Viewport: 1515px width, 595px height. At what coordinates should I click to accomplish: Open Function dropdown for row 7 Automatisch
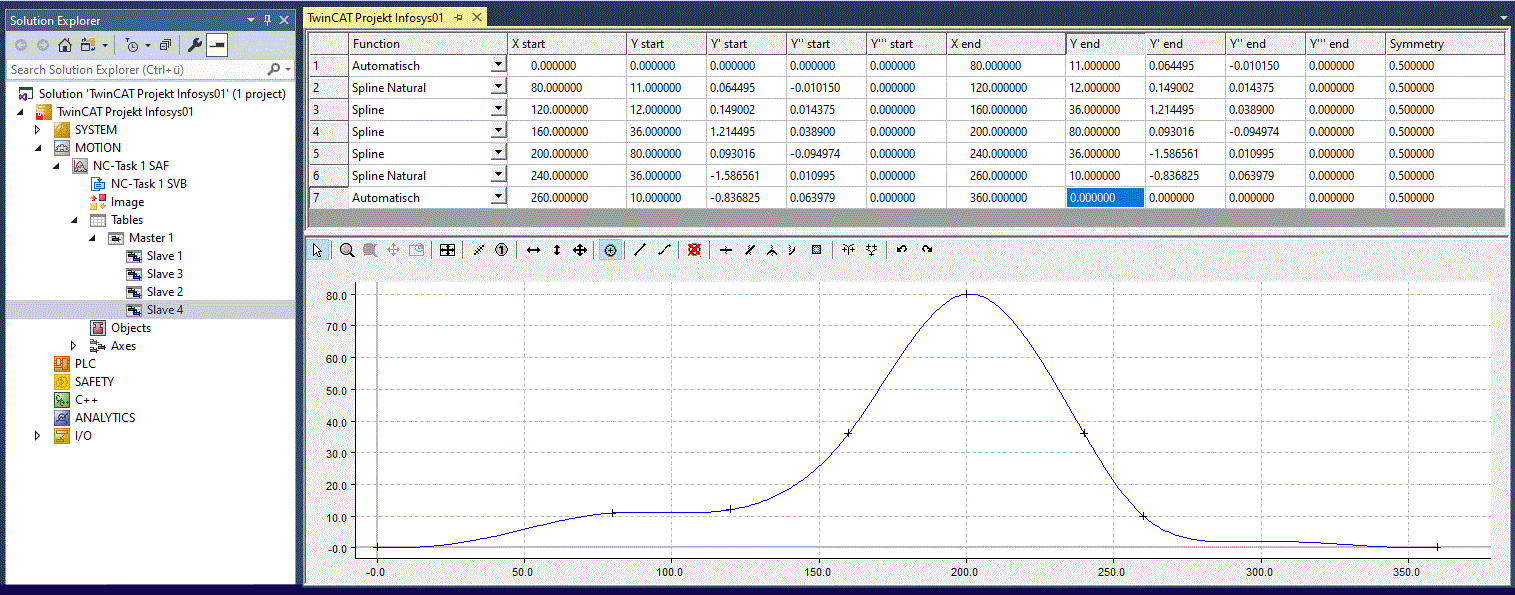coord(498,198)
